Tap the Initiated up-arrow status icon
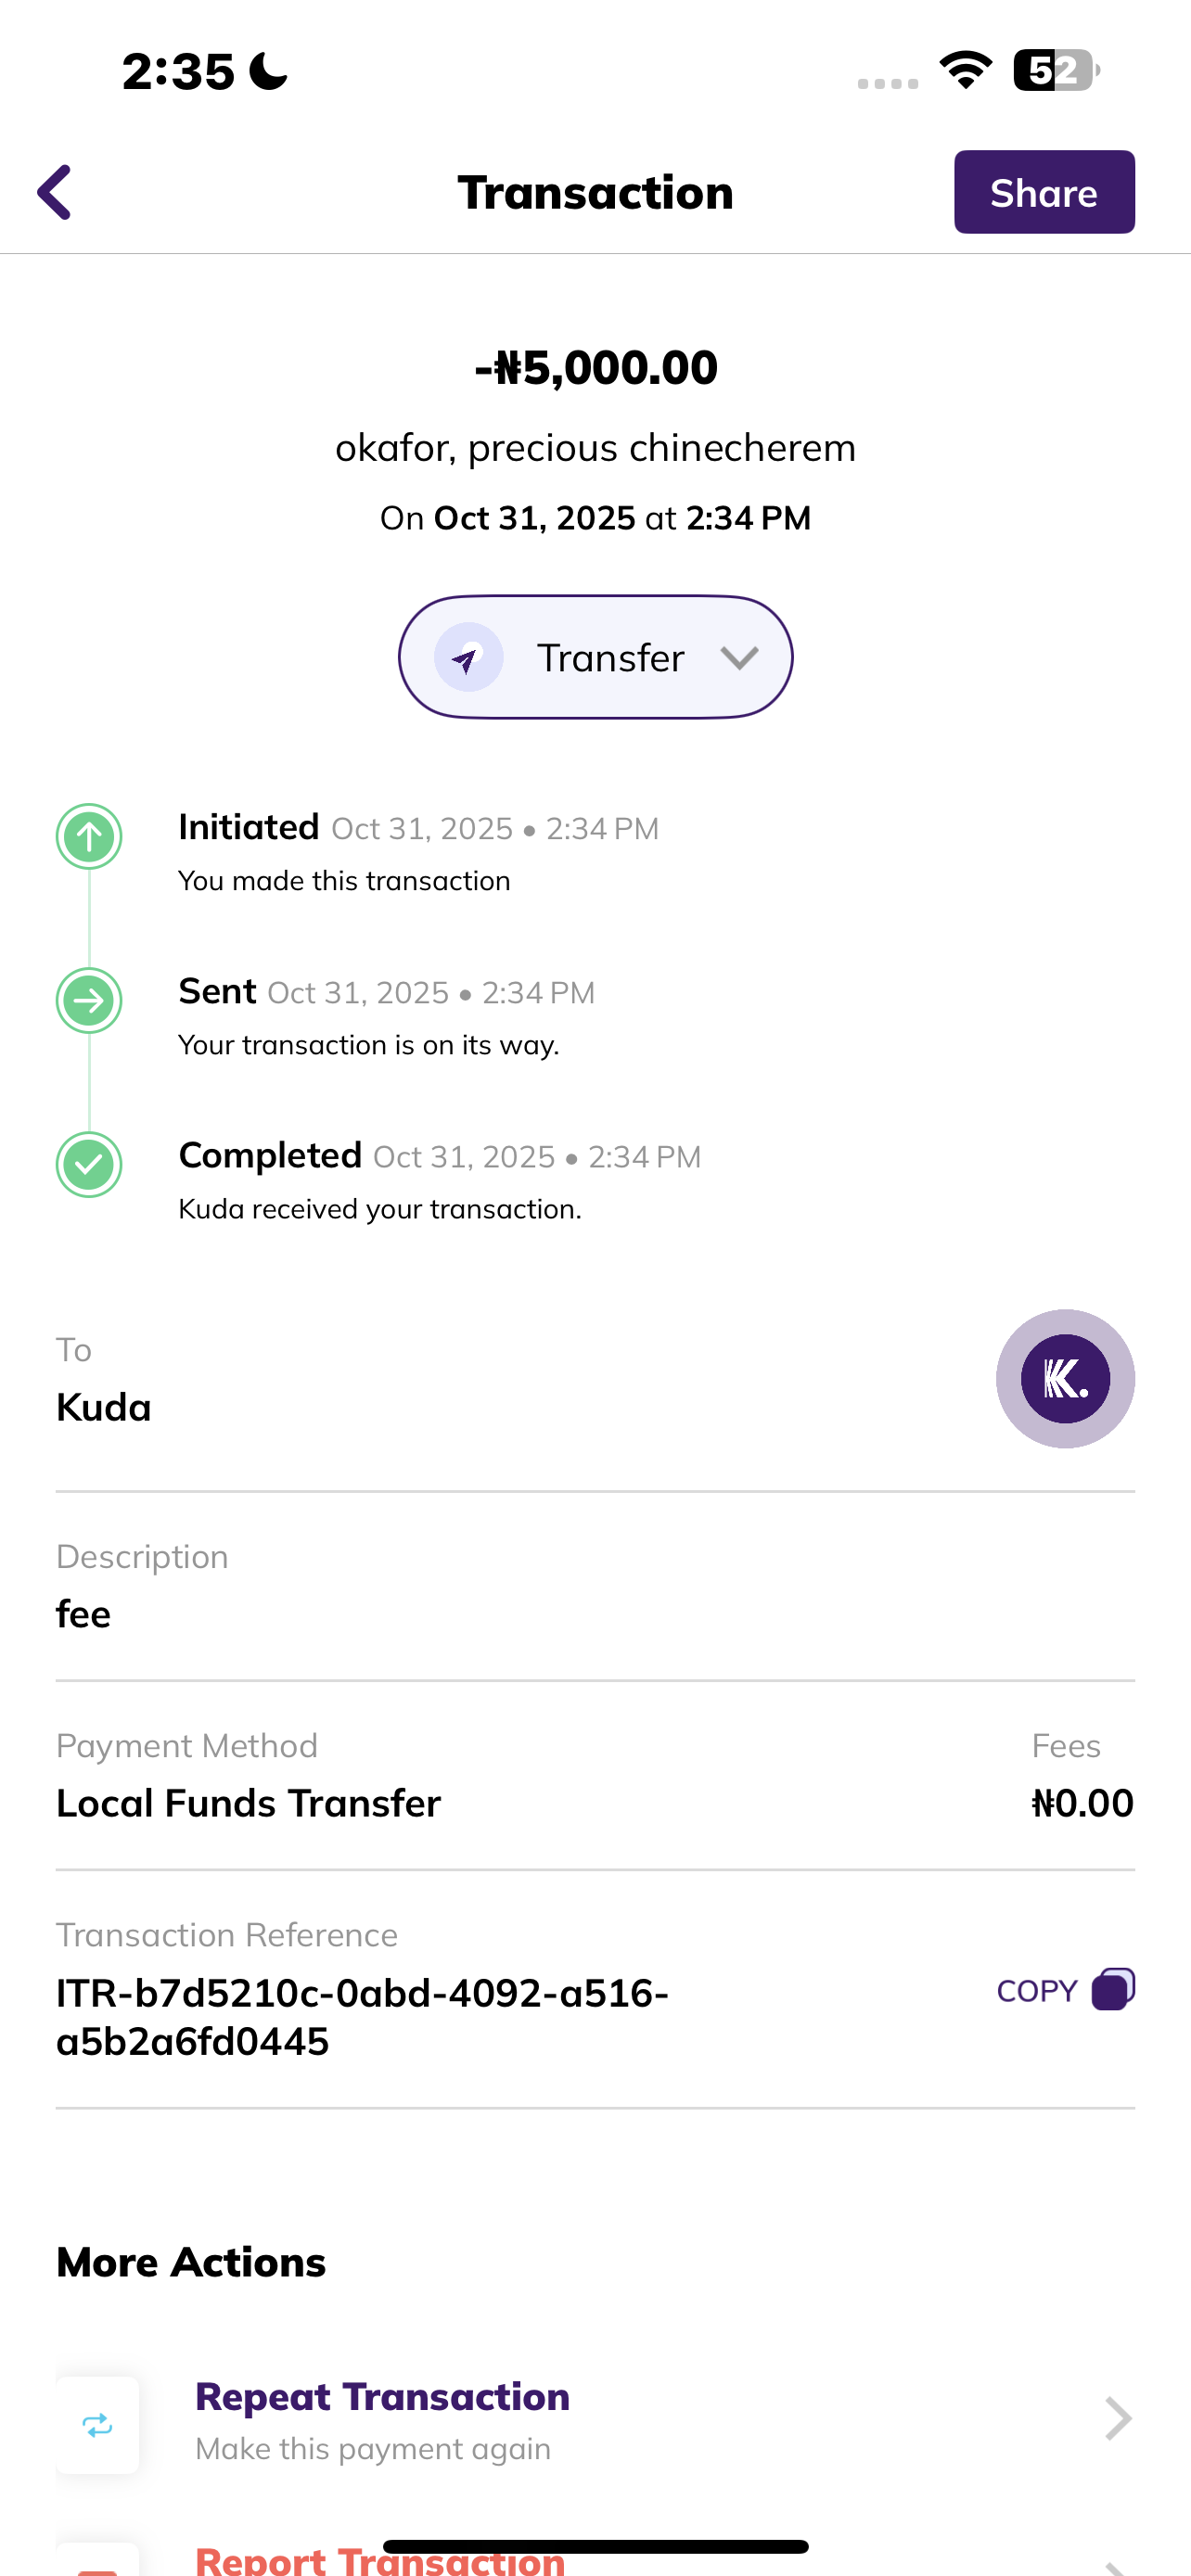 (89, 836)
